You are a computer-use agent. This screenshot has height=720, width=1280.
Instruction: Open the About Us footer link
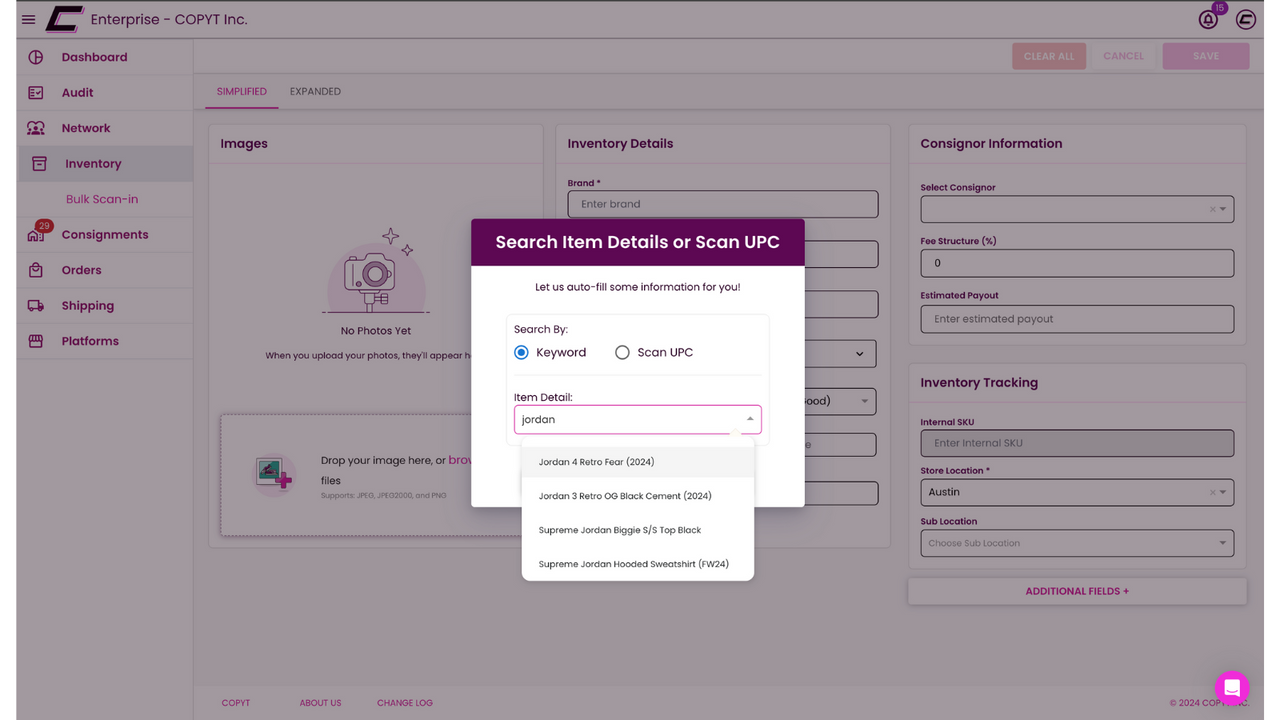[320, 703]
